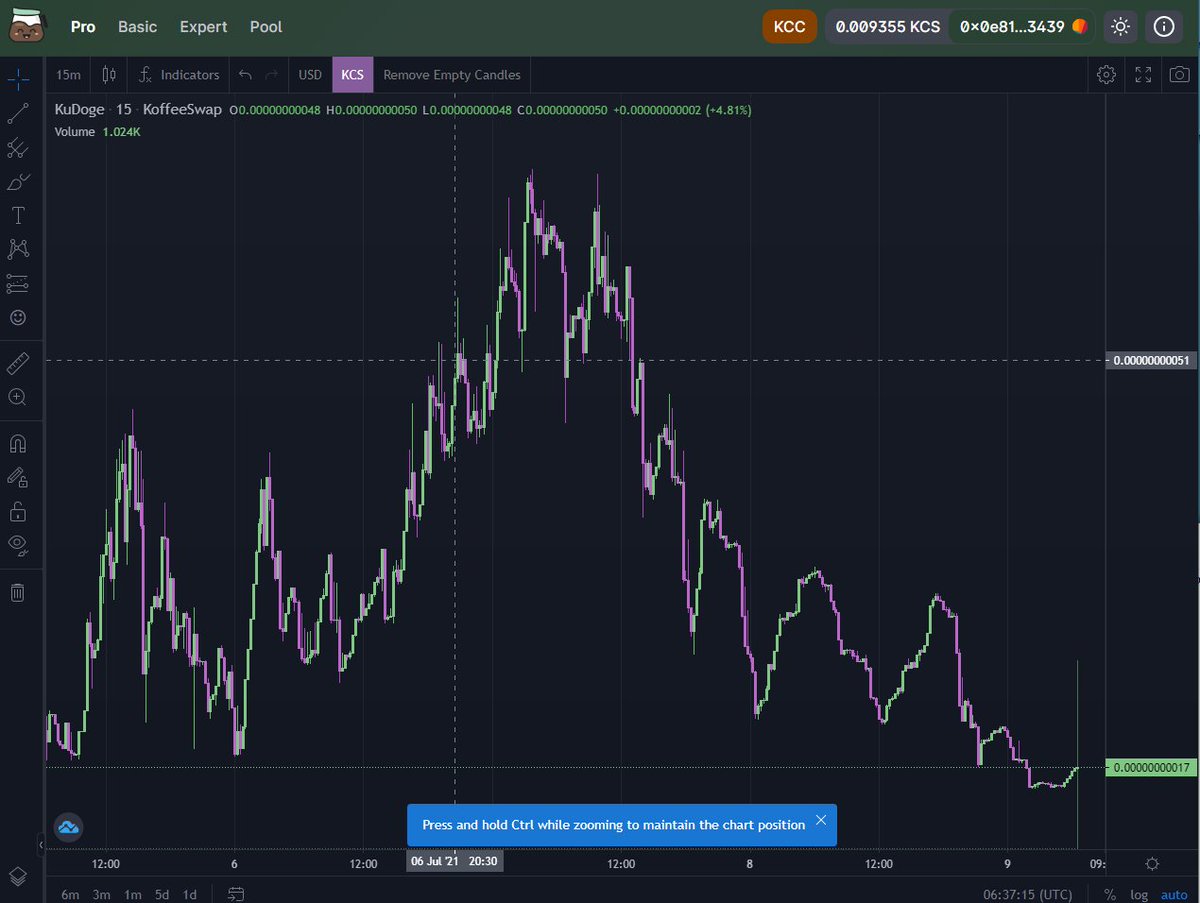Switch the chart to log scale

pyautogui.click(x=1139, y=894)
